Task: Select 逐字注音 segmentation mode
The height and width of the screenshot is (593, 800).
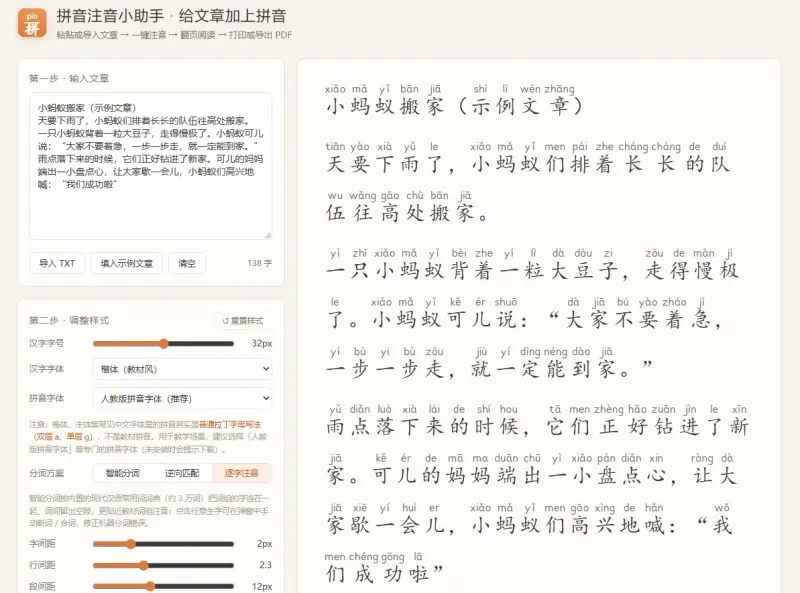Action: click(241, 473)
